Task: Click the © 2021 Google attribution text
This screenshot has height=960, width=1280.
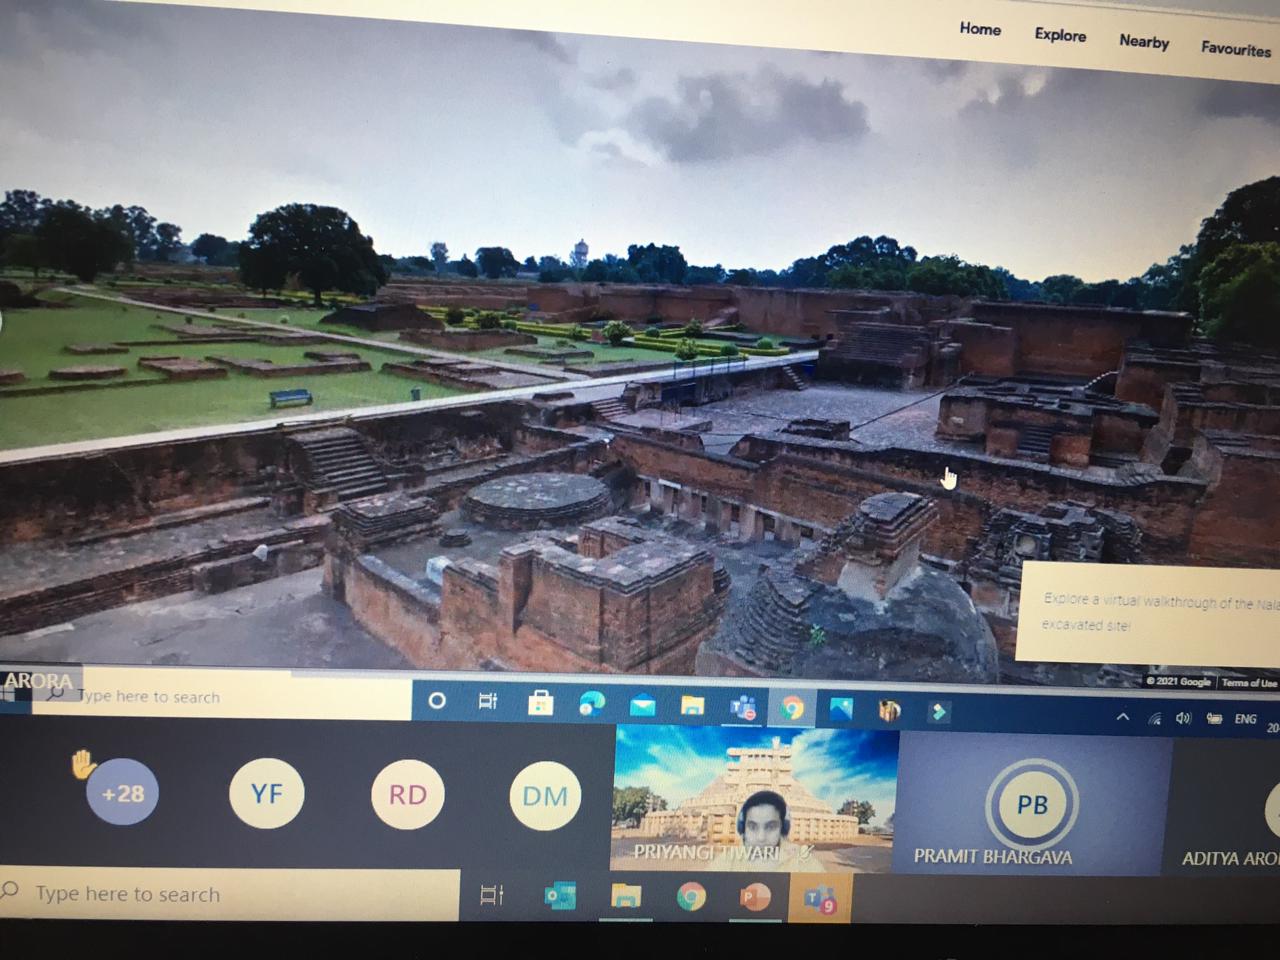Action: coord(1179,681)
